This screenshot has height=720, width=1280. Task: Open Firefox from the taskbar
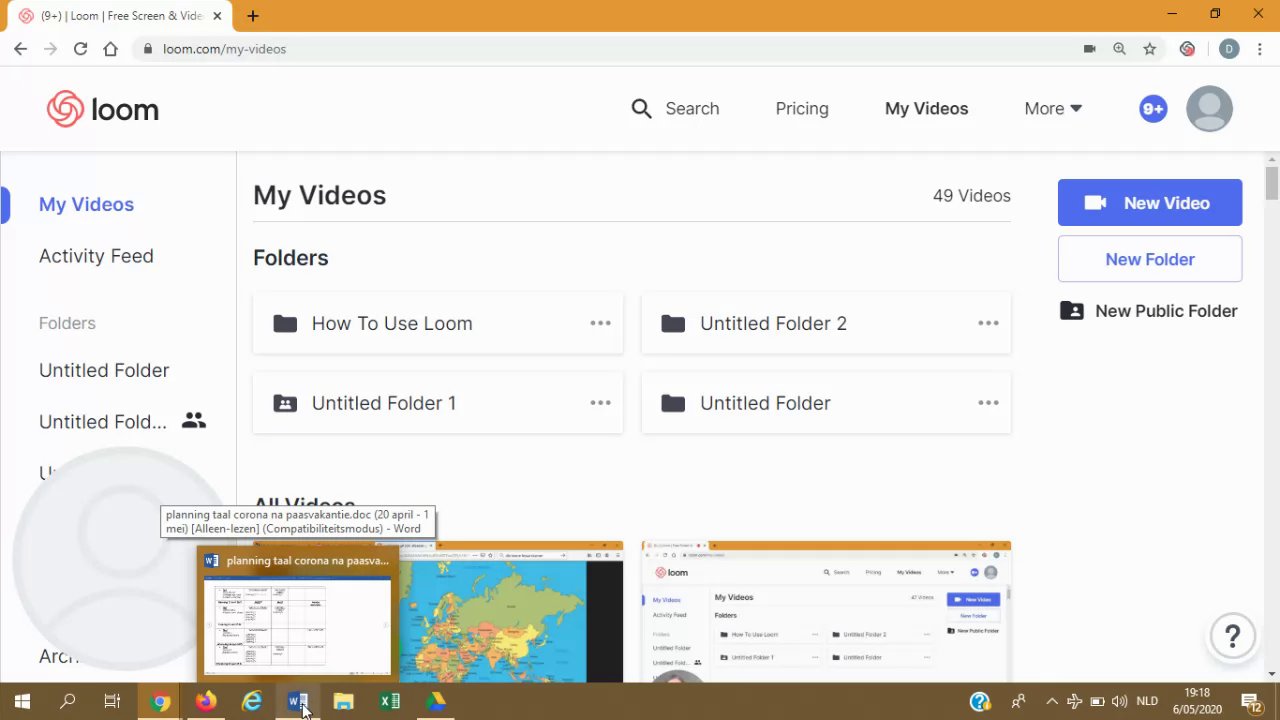tap(206, 702)
